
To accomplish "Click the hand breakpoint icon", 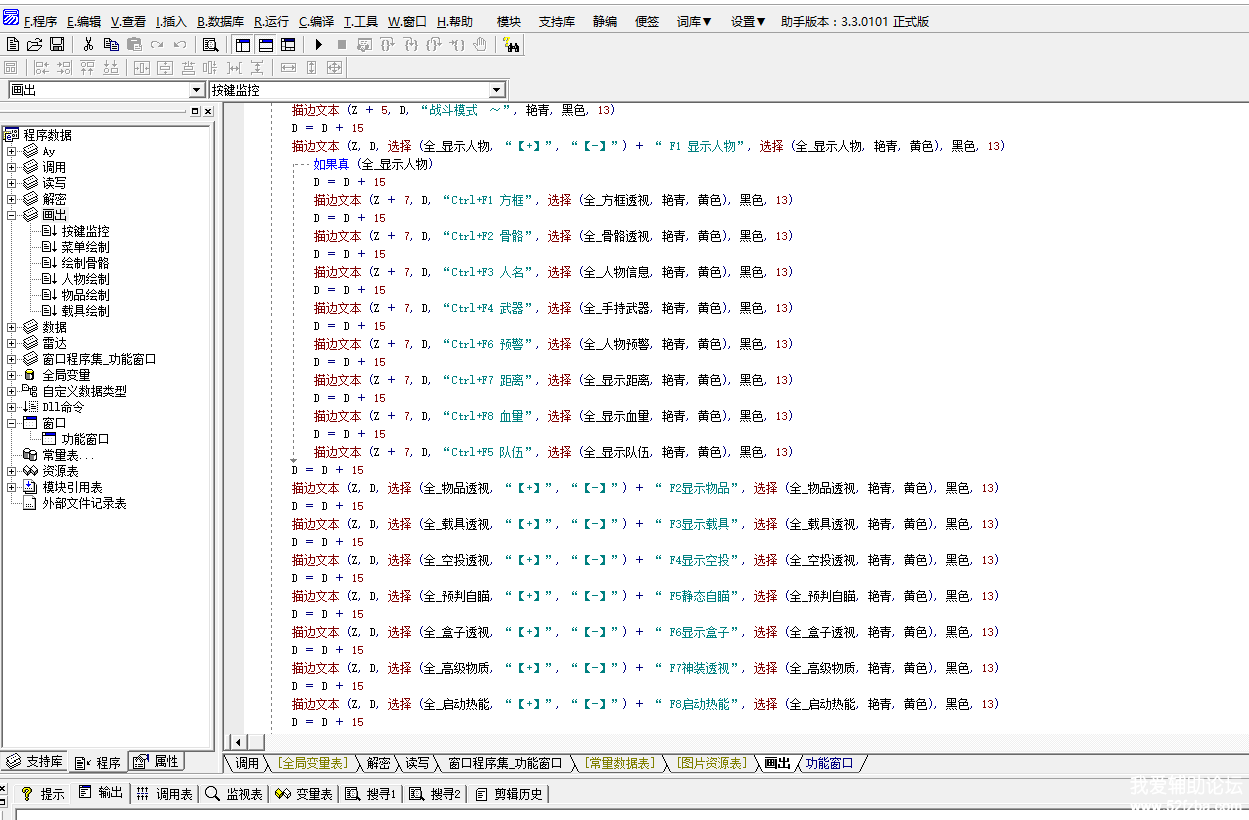I will 479,44.
